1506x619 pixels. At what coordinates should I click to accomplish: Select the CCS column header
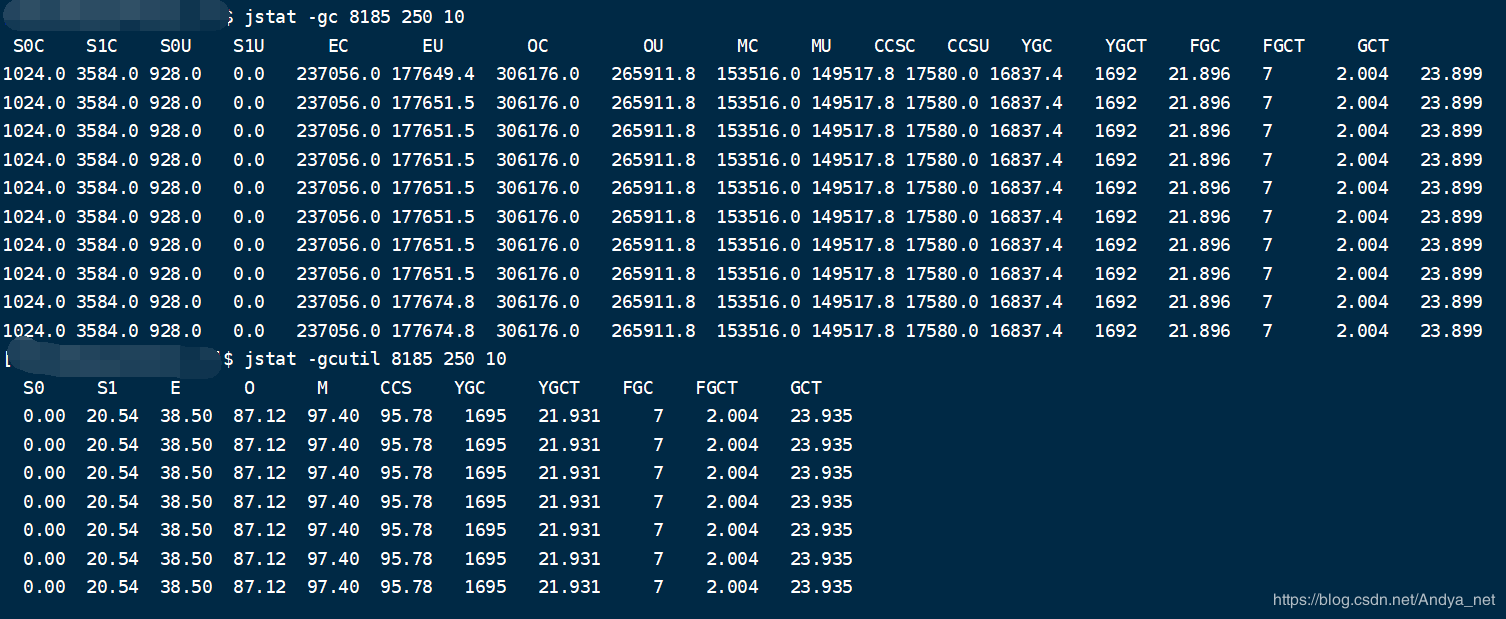tap(396, 388)
